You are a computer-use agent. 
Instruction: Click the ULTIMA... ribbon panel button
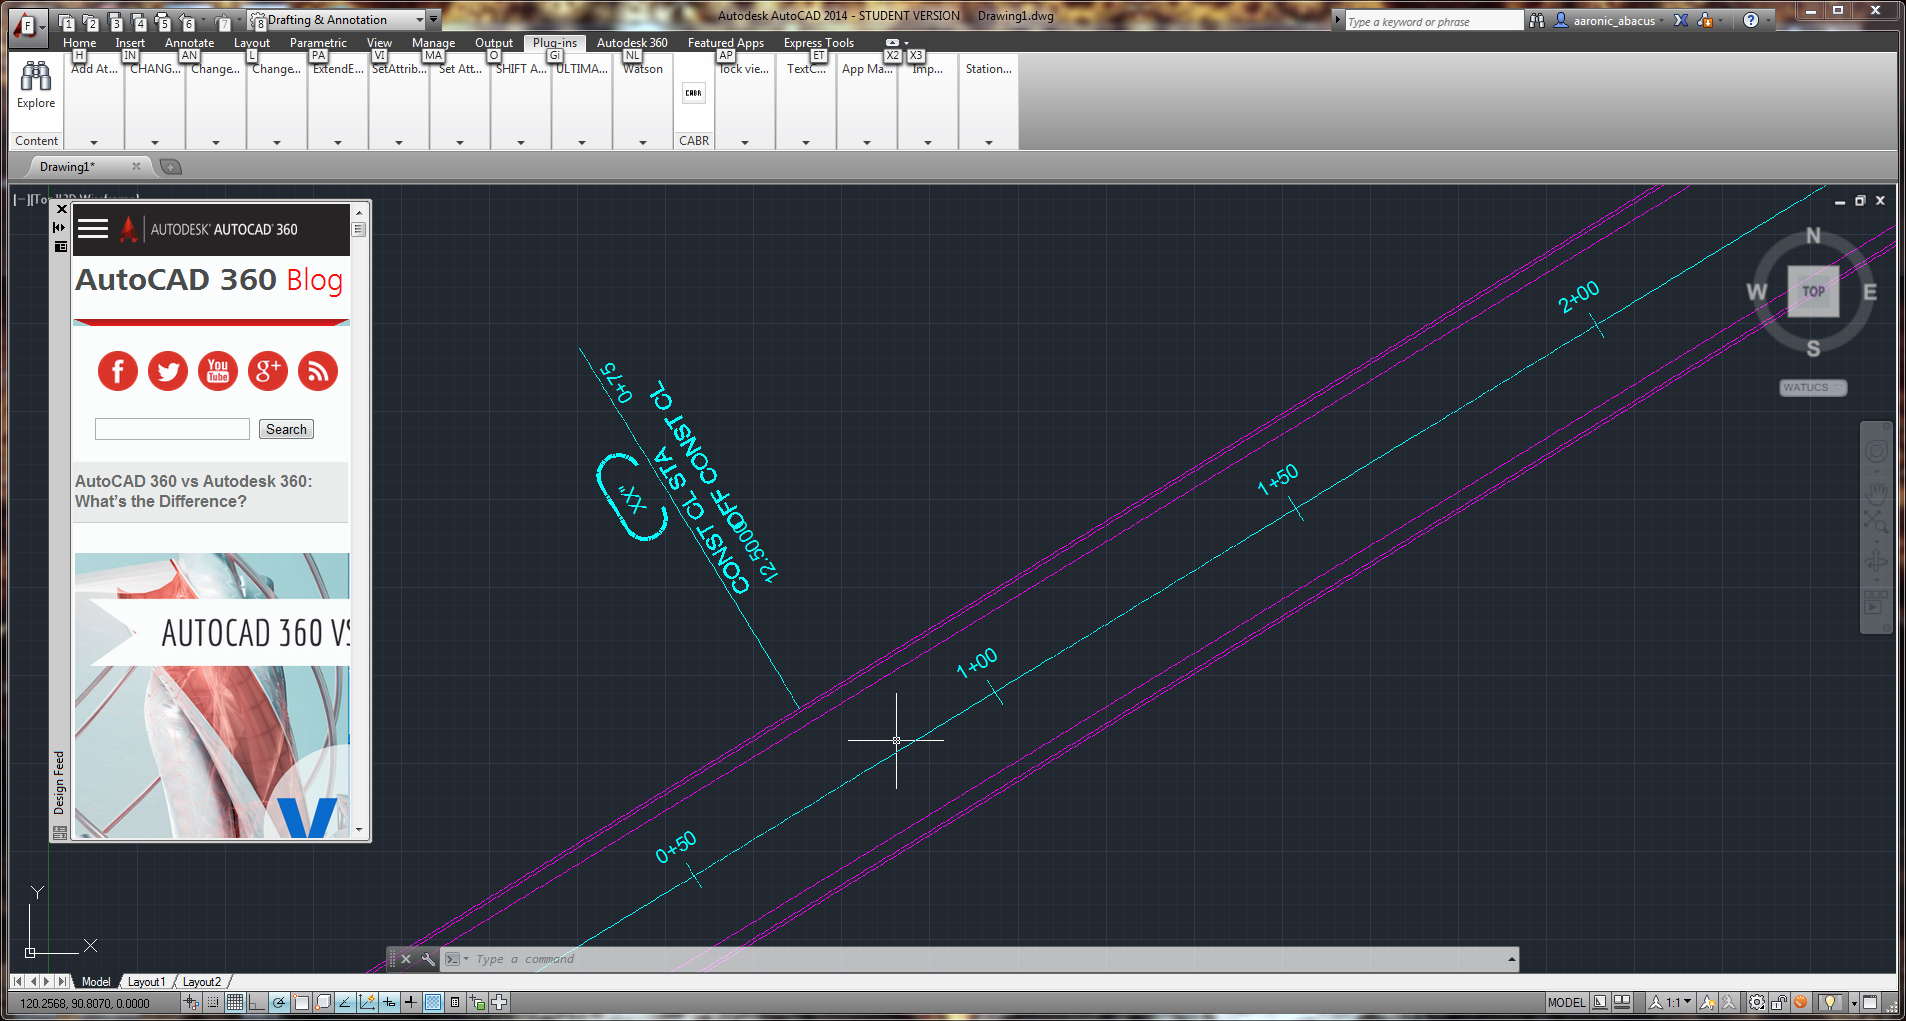(x=582, y=69)
